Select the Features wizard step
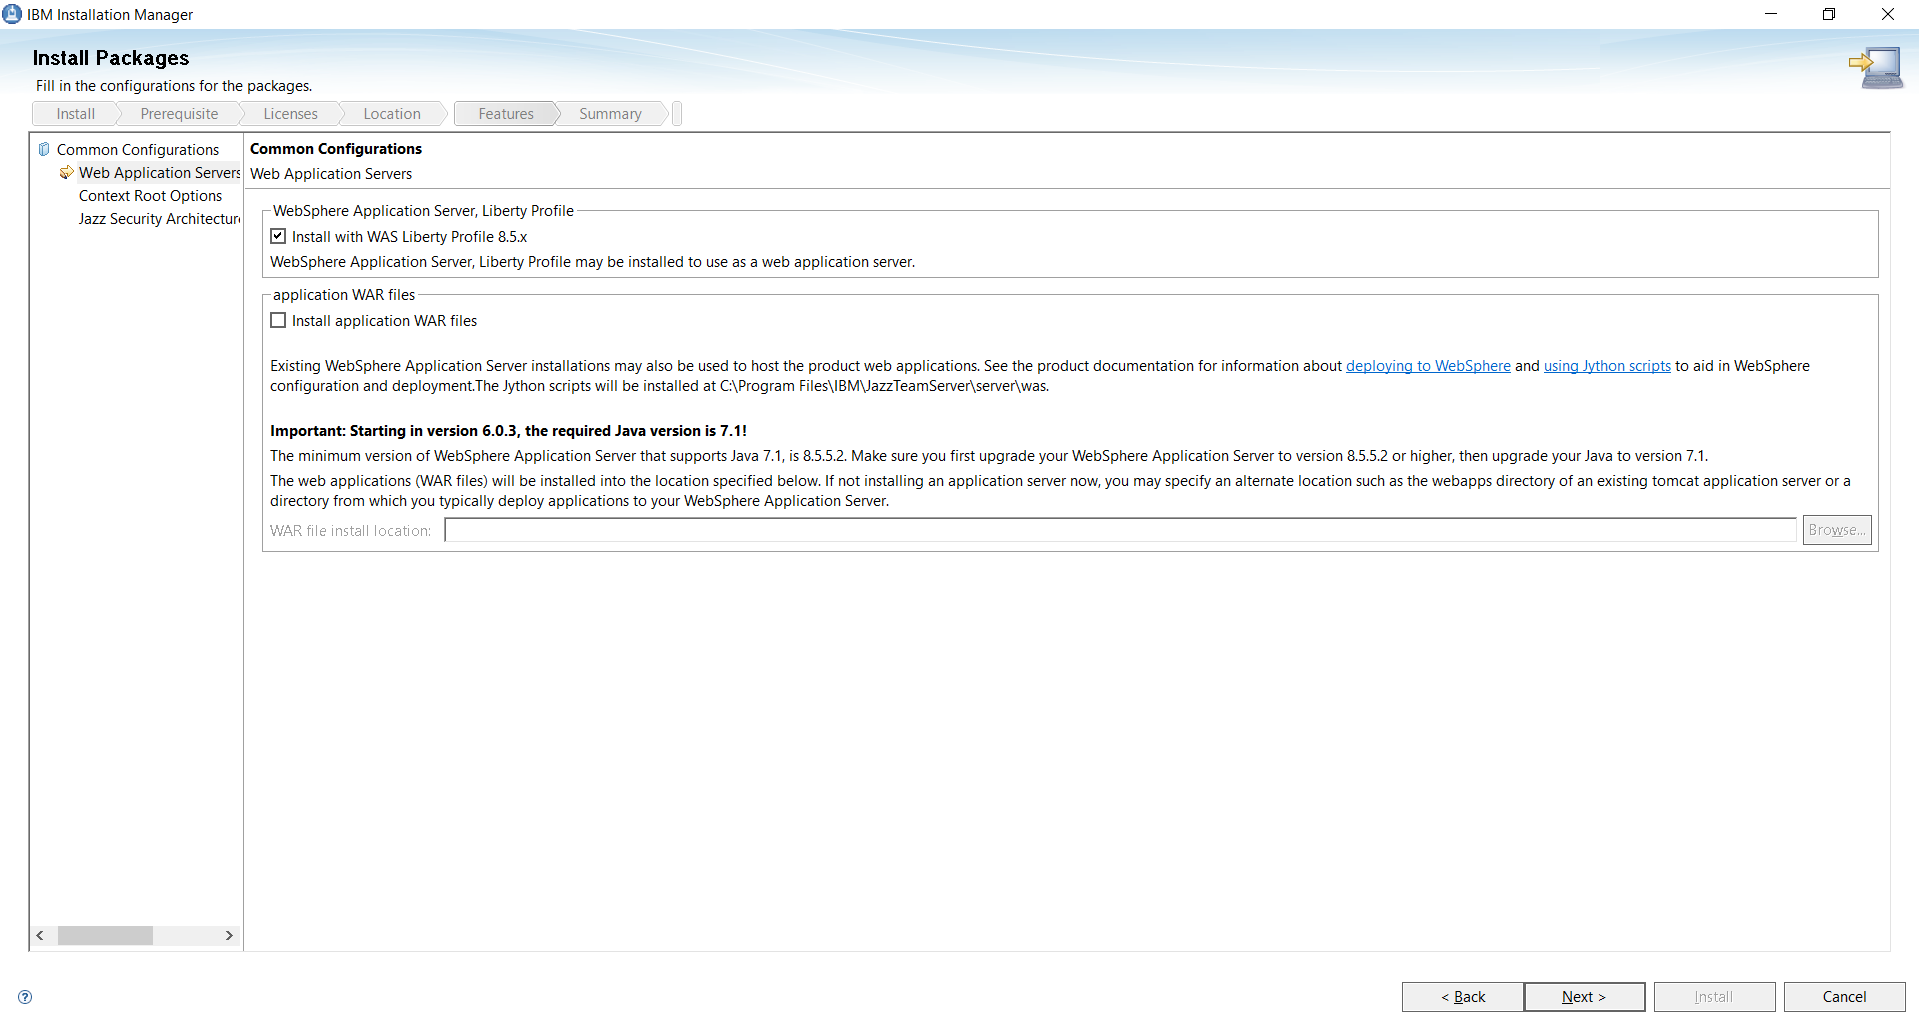This screenshot has height=1017, width=1919. pyautogui.click(x=506, y=114)
